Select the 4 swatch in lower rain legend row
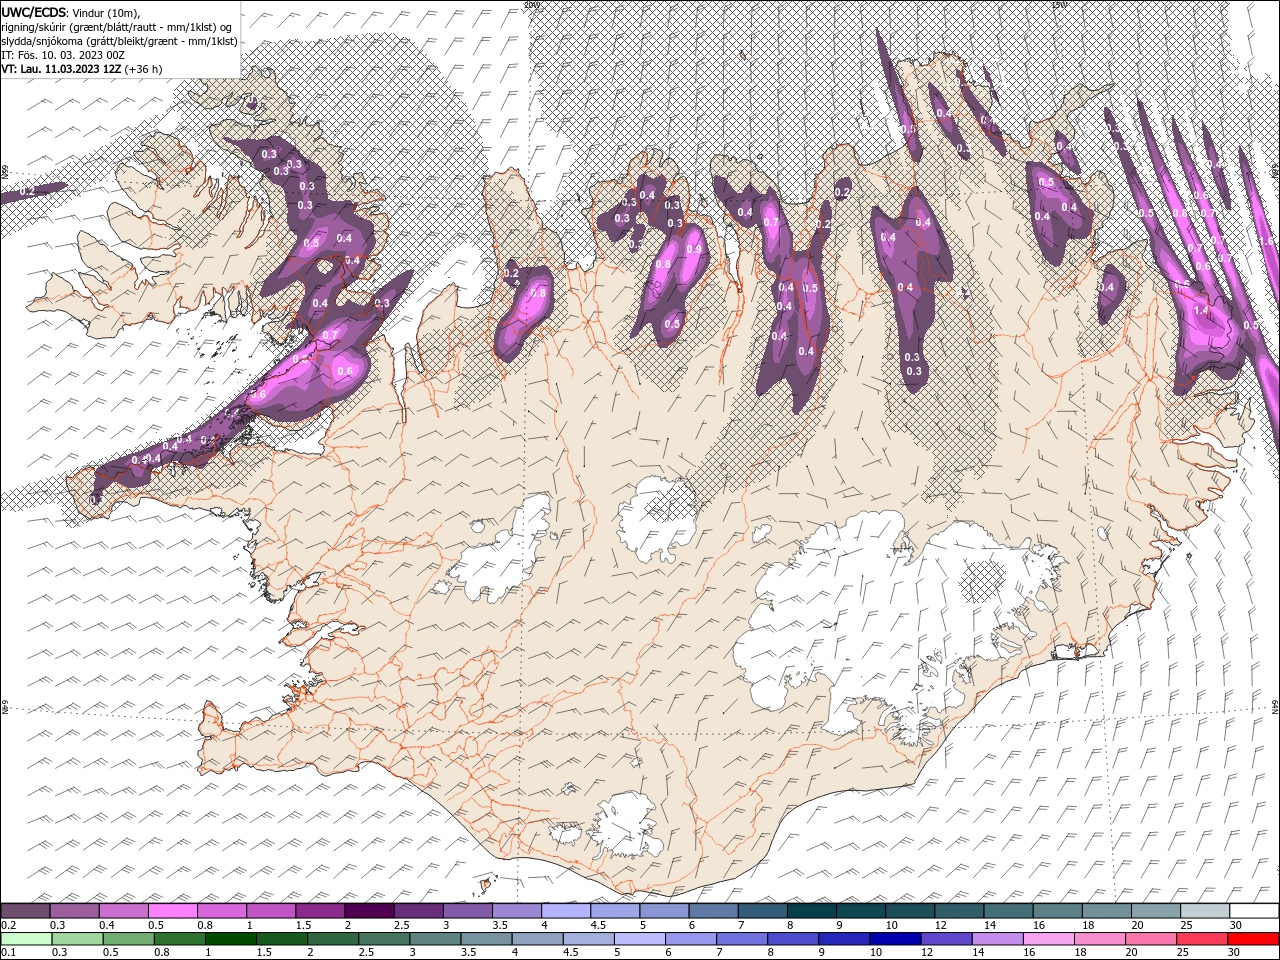1280x960 pixels. click(537, 939)
